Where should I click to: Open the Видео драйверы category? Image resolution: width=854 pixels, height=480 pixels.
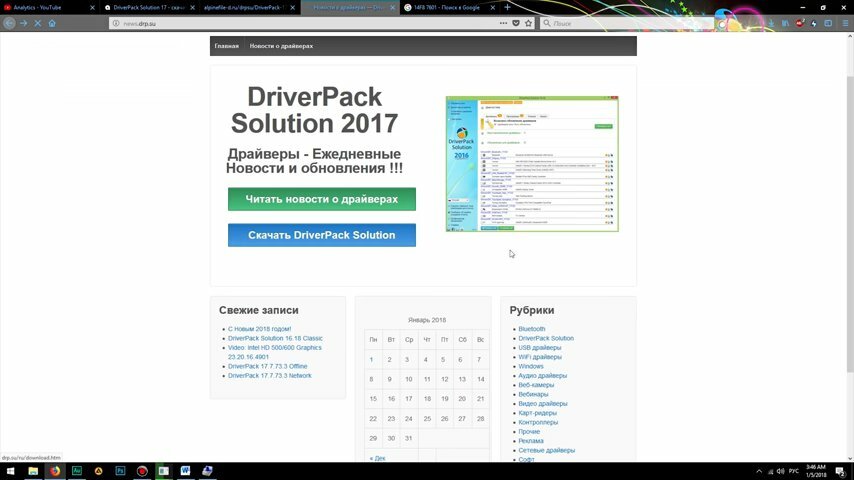click(x=542, y=404)
